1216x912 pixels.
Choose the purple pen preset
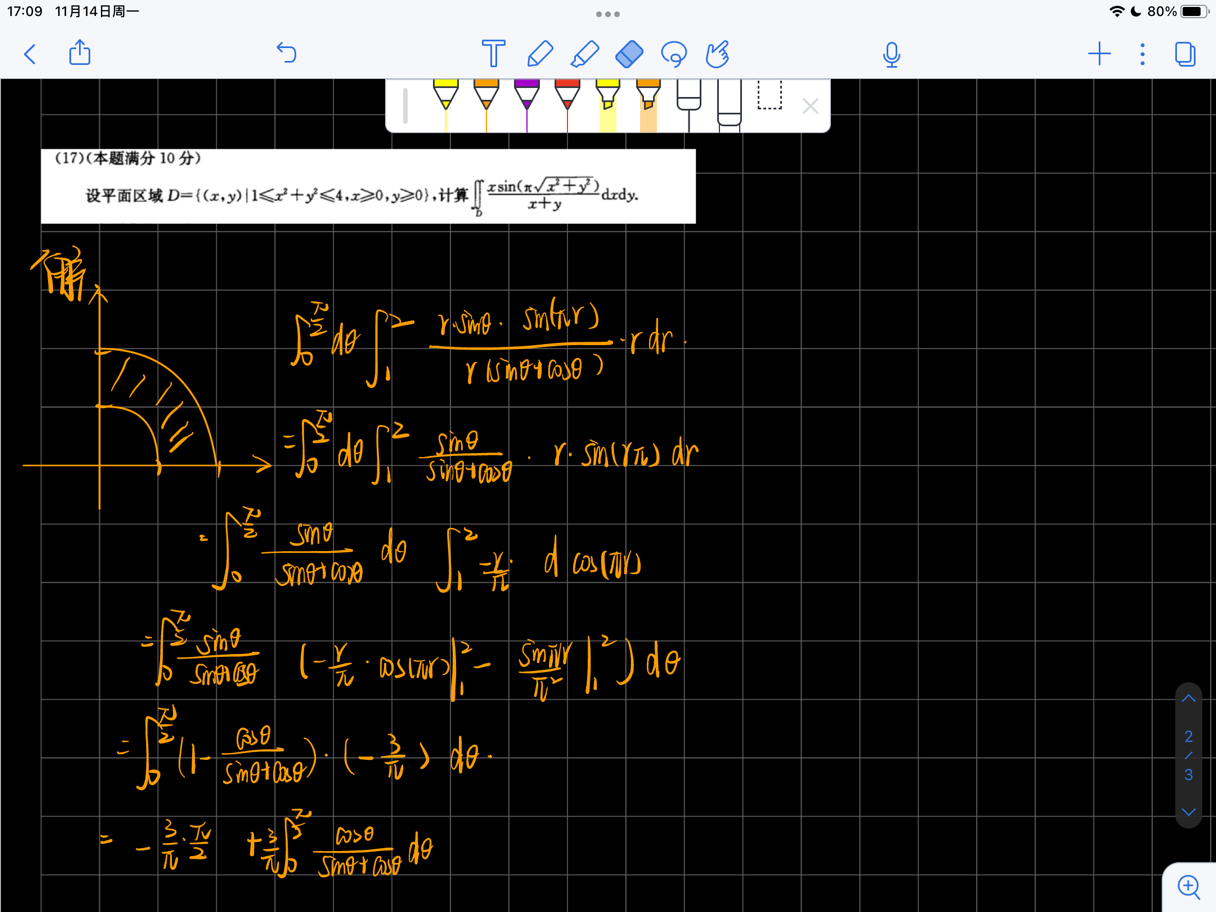[x=527, y=104]
